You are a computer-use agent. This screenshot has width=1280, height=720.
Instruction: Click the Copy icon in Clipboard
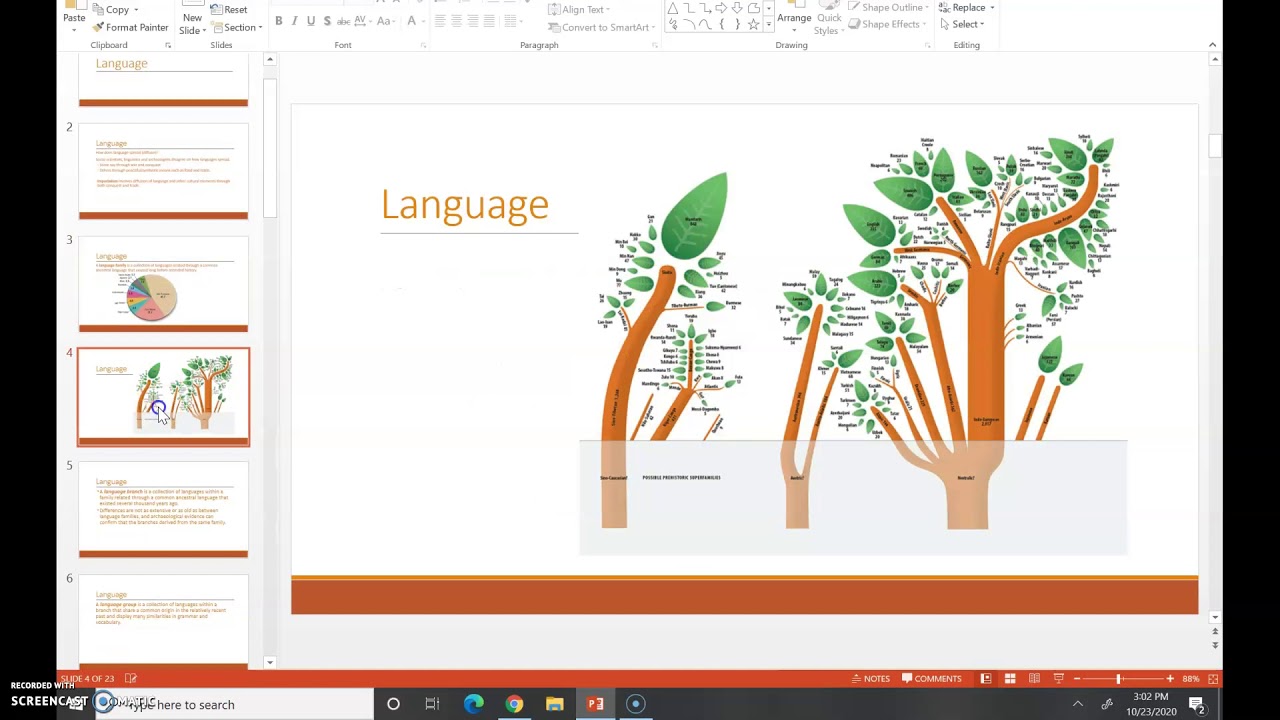[x=98, y=10]
